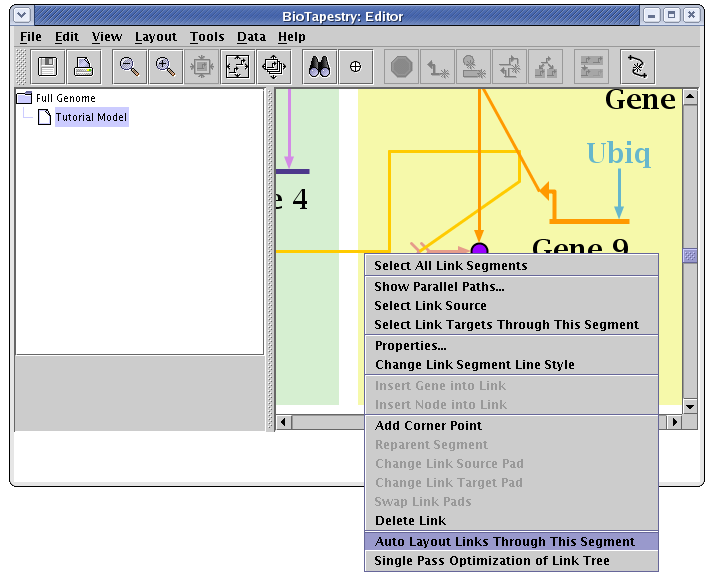Choose Delete Link in context menu
This screenshot has height=579, width=711.
click(x=410, y=520)
